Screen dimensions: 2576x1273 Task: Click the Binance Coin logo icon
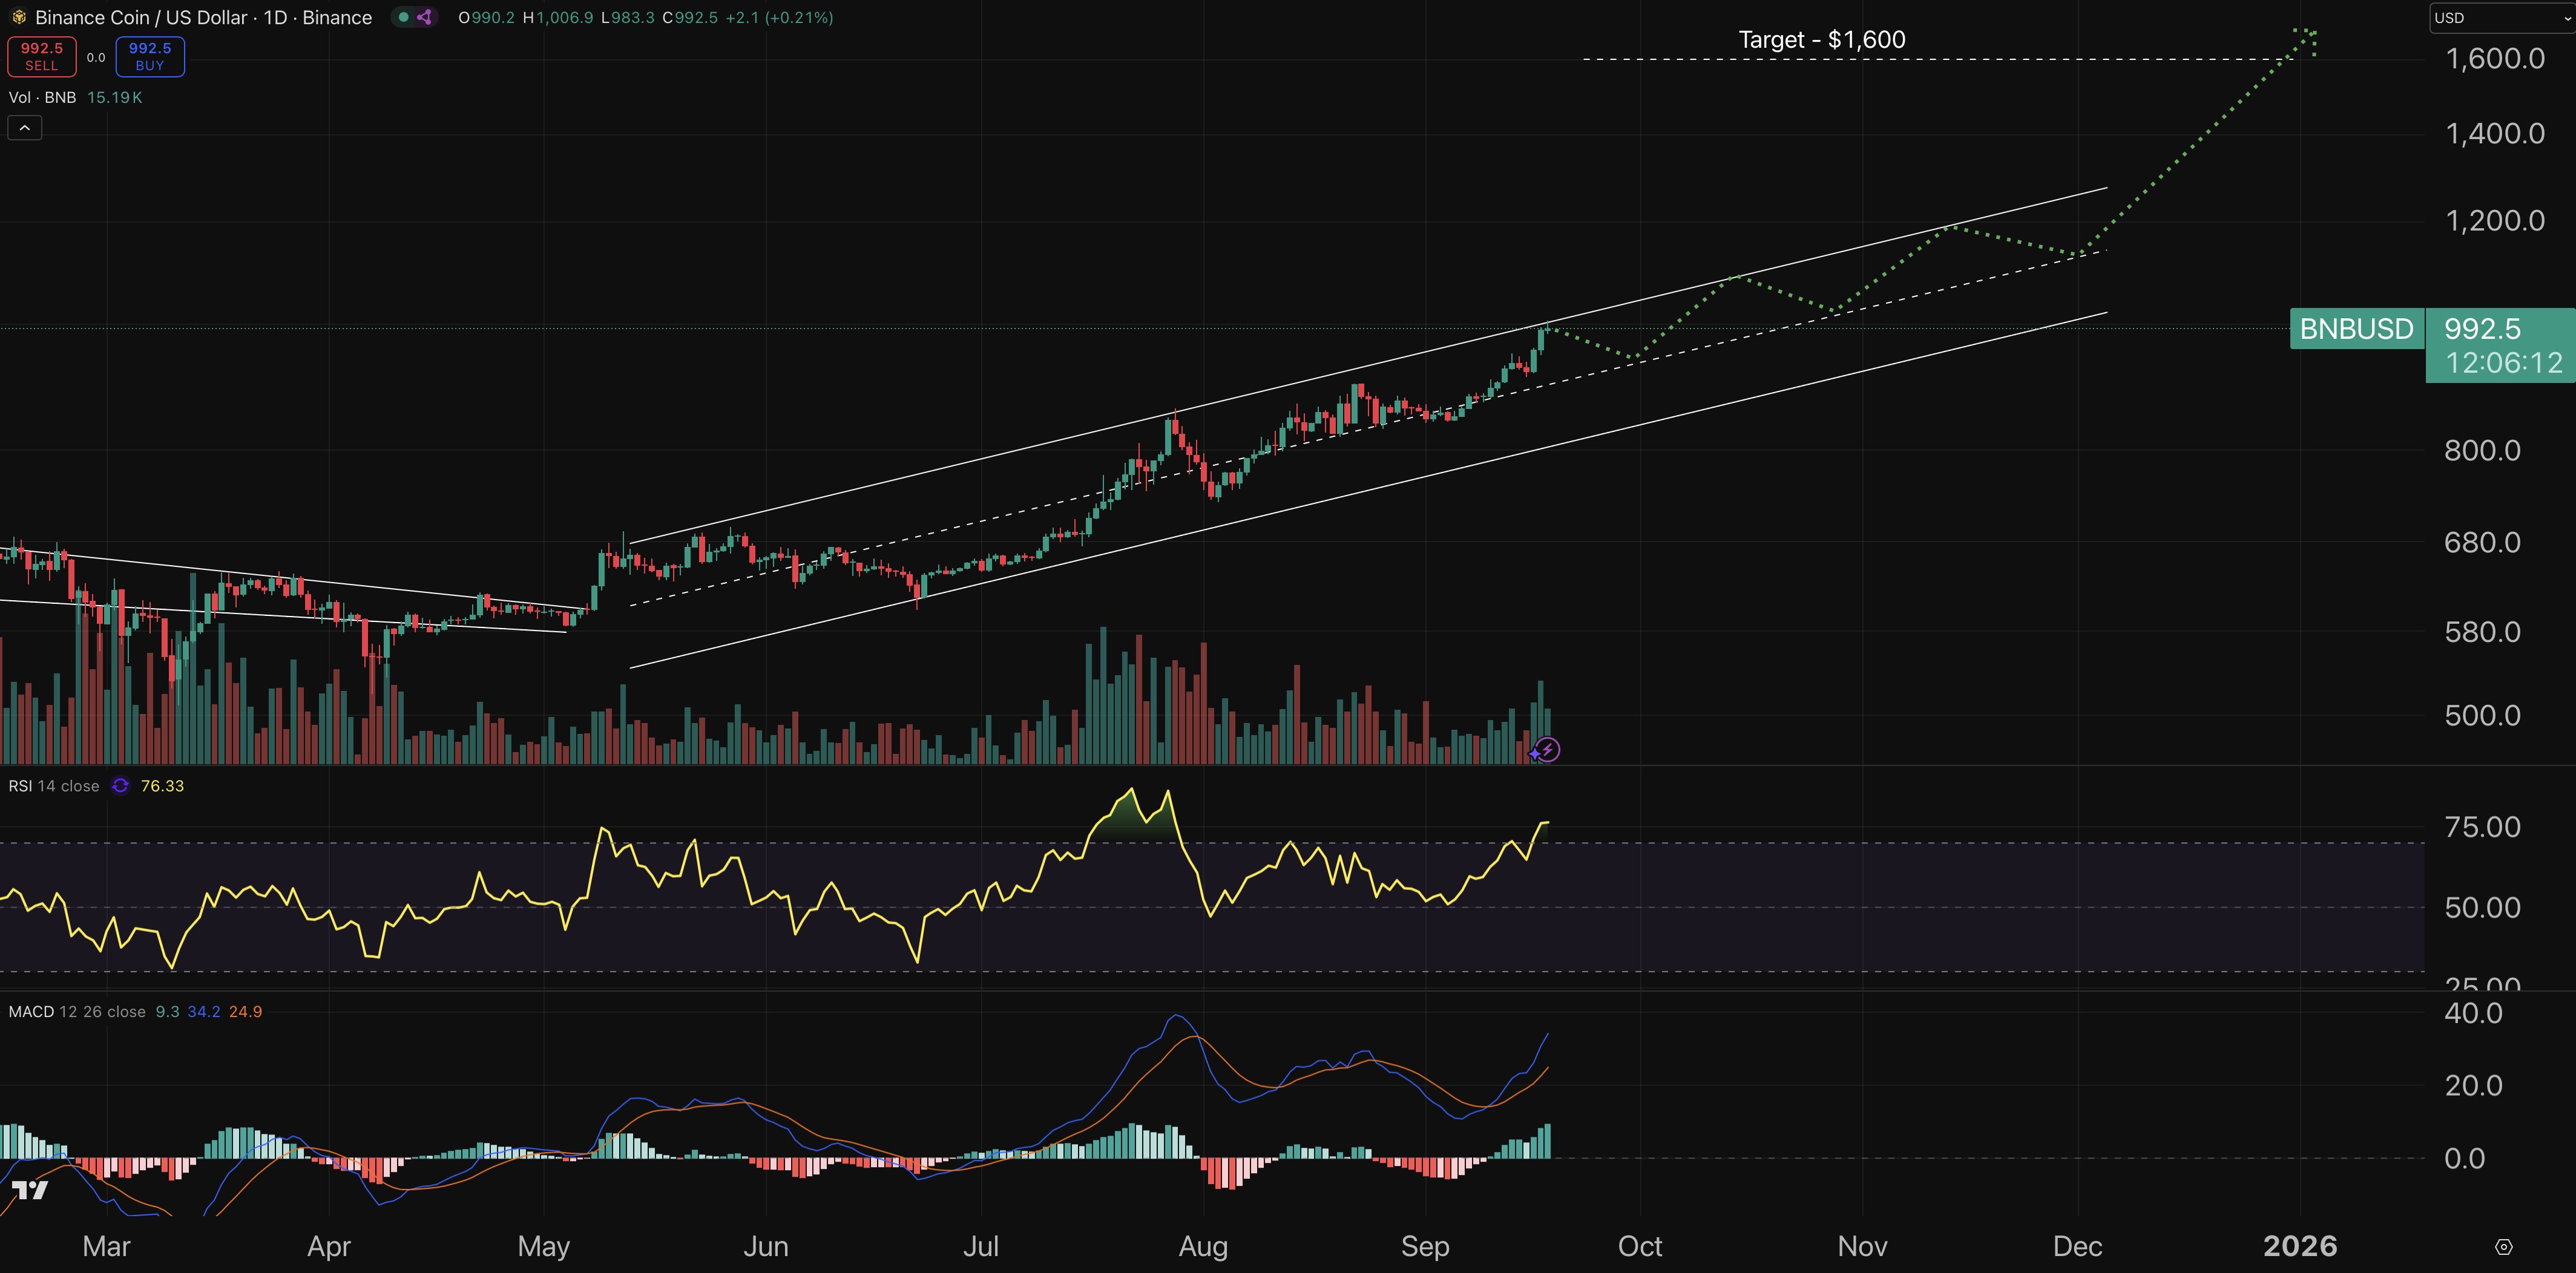20,17
